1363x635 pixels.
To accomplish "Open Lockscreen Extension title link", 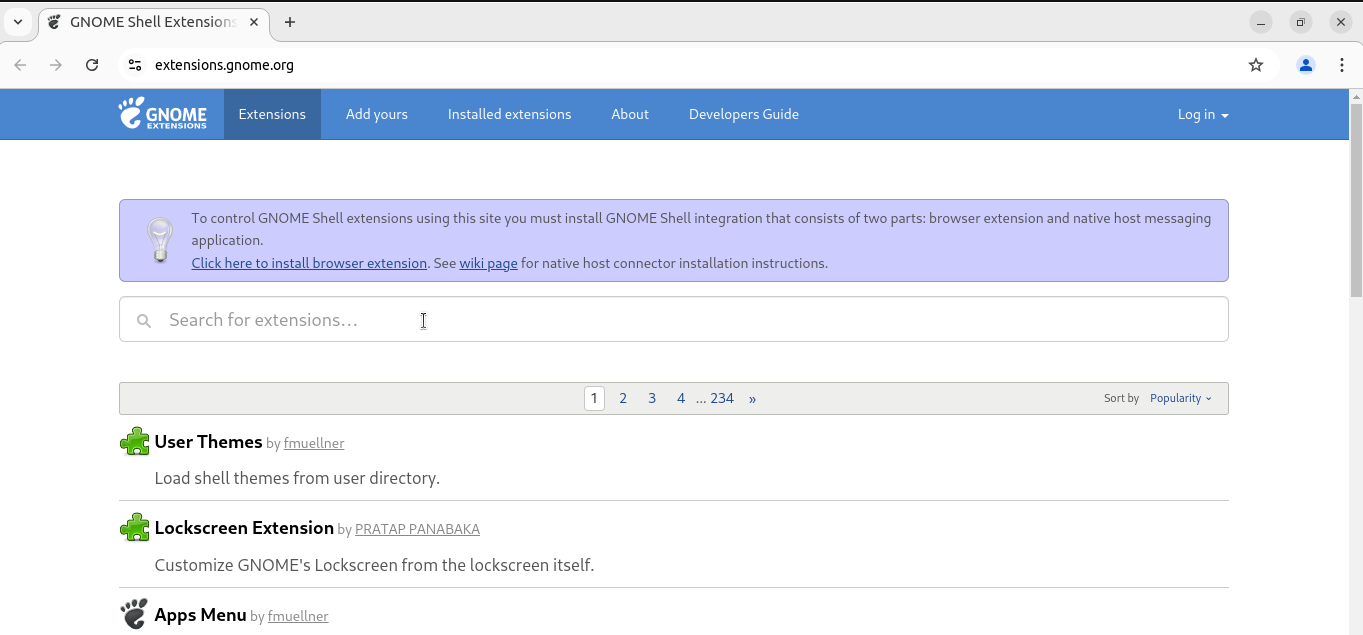I will pyautogui.click(x=244, y=527).
